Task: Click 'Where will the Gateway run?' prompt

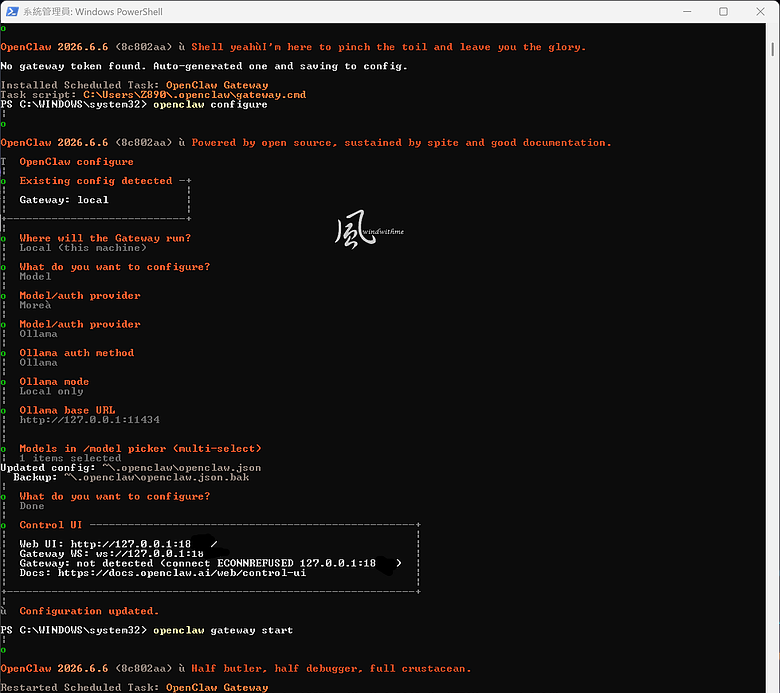Action: 105,238
